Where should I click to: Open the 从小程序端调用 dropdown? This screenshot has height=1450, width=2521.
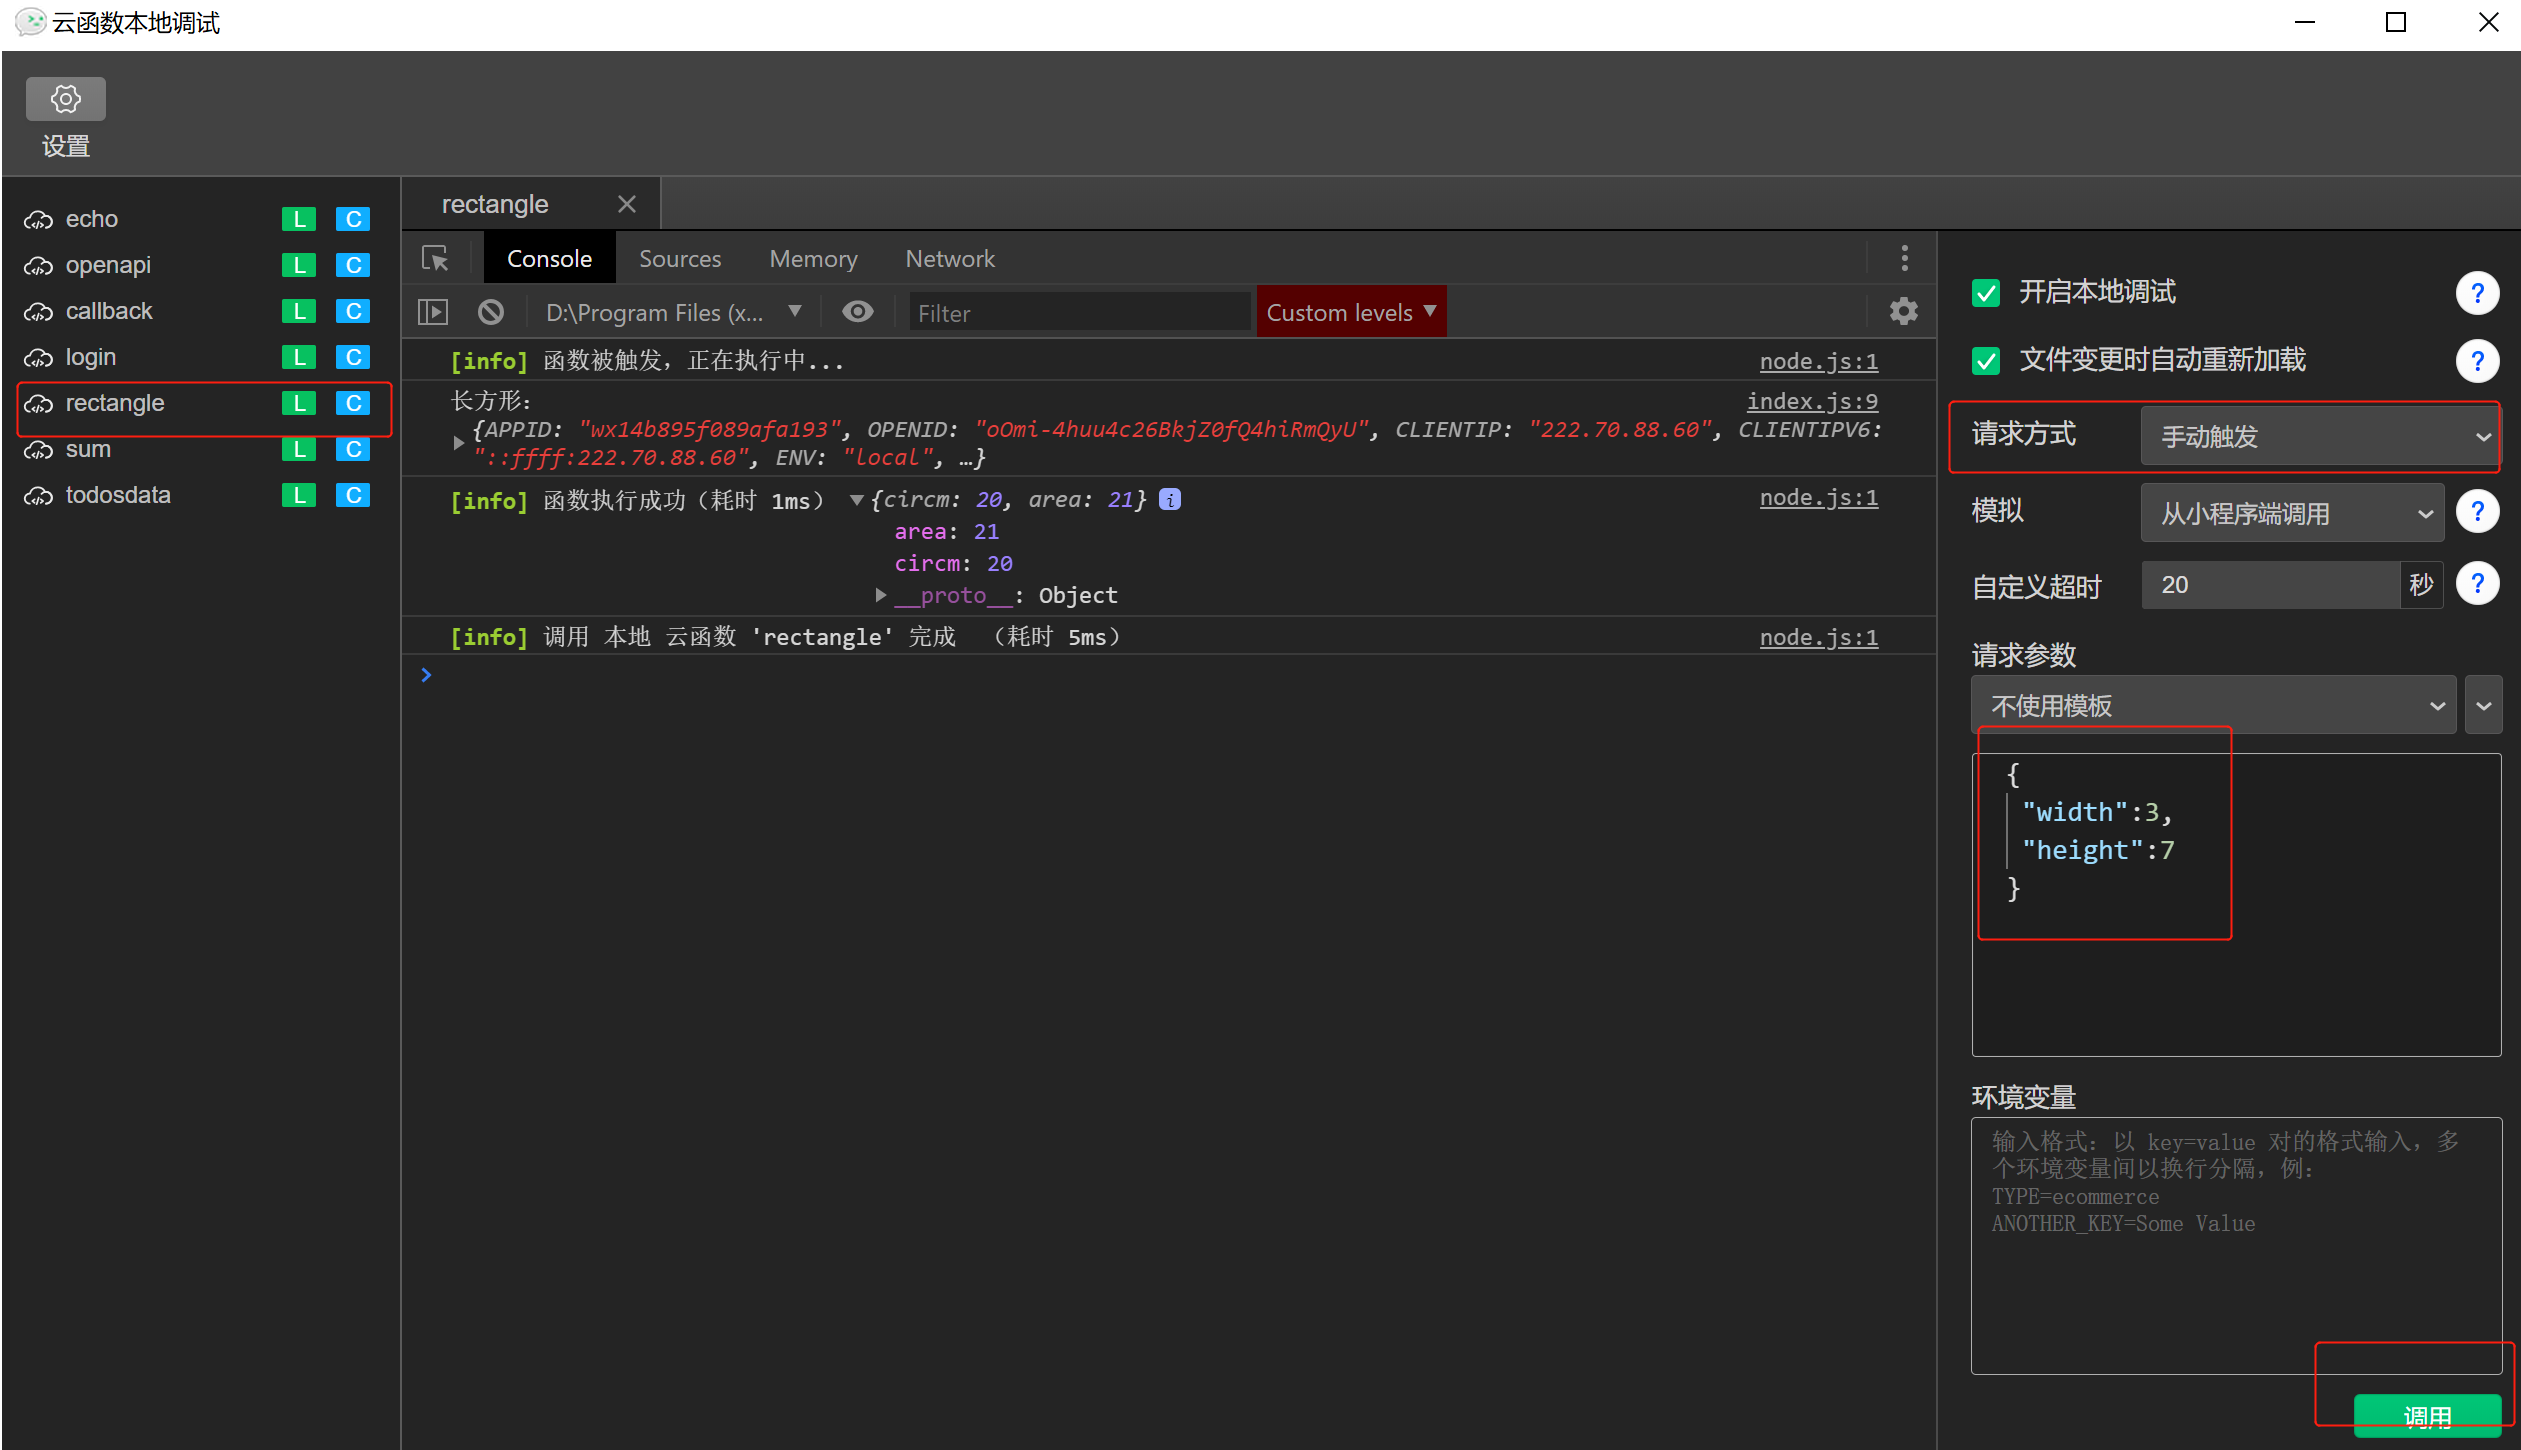pos(2291,513)
